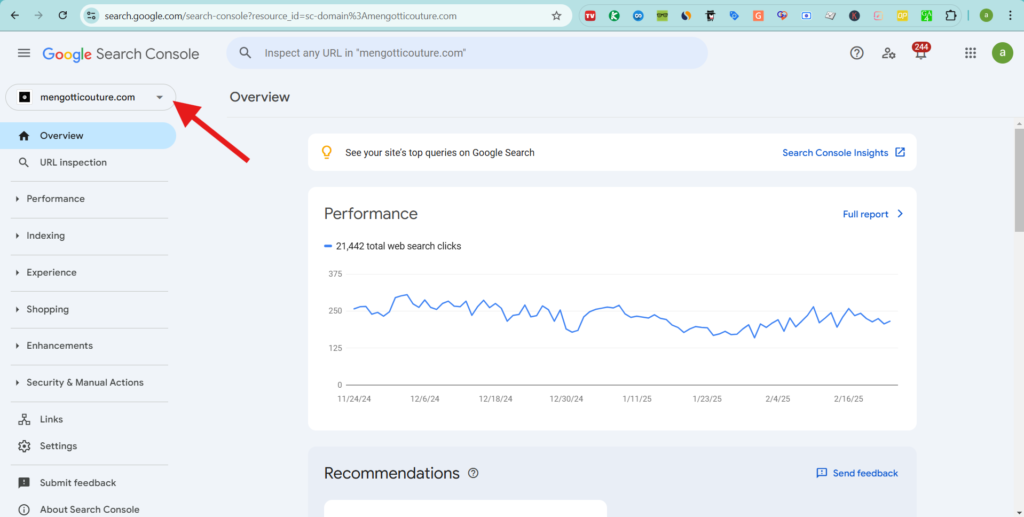Bookmark this page with the star
The image size is (1024, 517).
click(x=556, y=16)
